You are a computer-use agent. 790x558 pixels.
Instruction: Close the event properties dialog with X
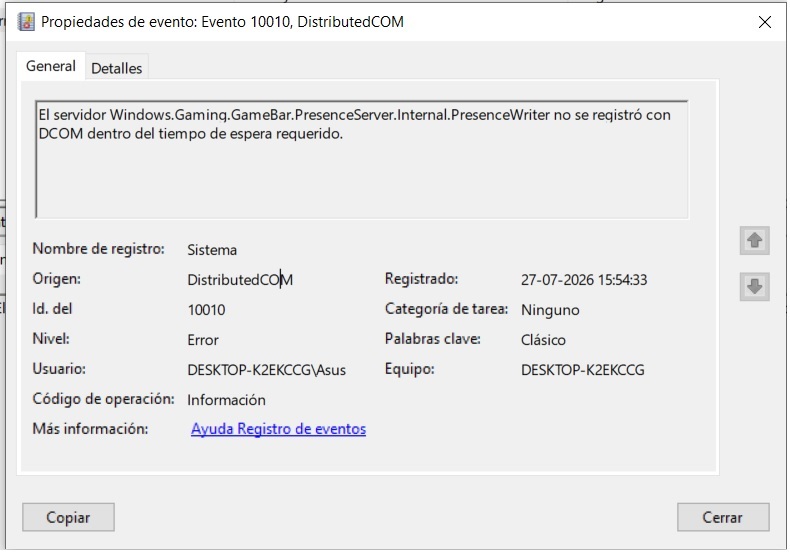click(x=764, y=22)
